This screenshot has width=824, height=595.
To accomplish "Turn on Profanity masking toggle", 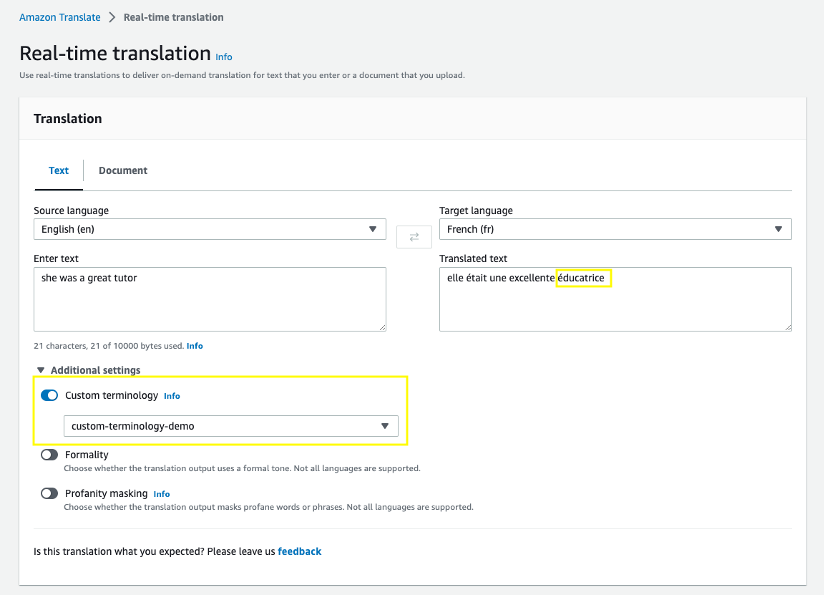I will click(x=49, y=493).
